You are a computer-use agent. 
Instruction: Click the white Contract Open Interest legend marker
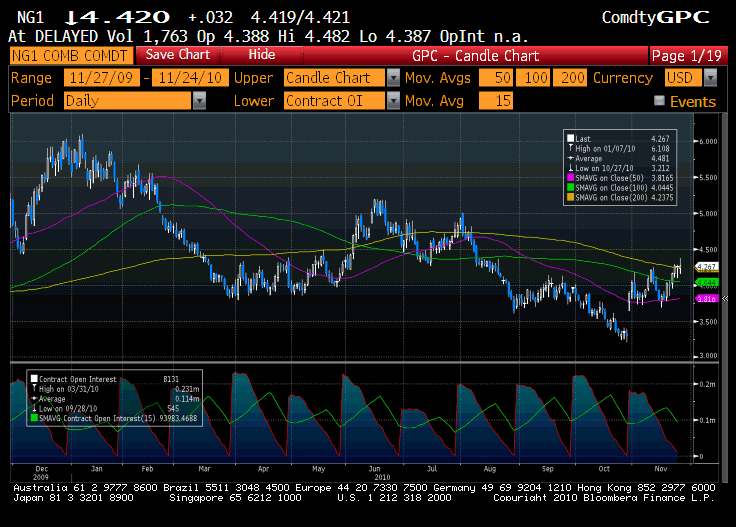pos(36,380)
